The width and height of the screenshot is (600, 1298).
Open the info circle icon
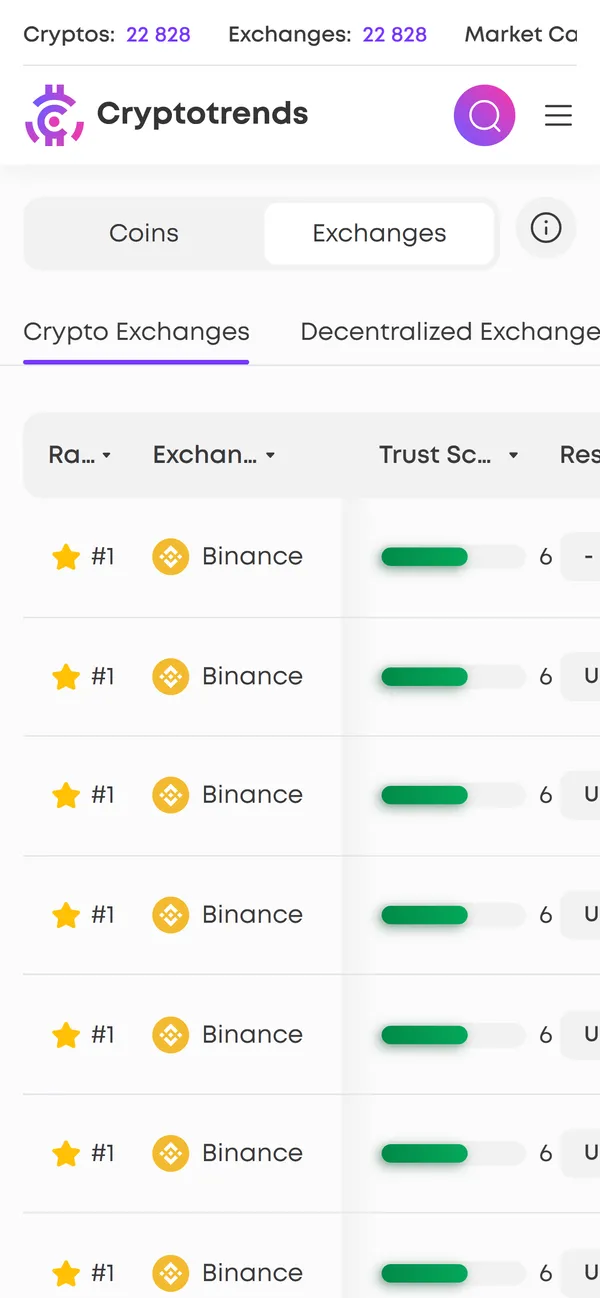click(546, 228)
